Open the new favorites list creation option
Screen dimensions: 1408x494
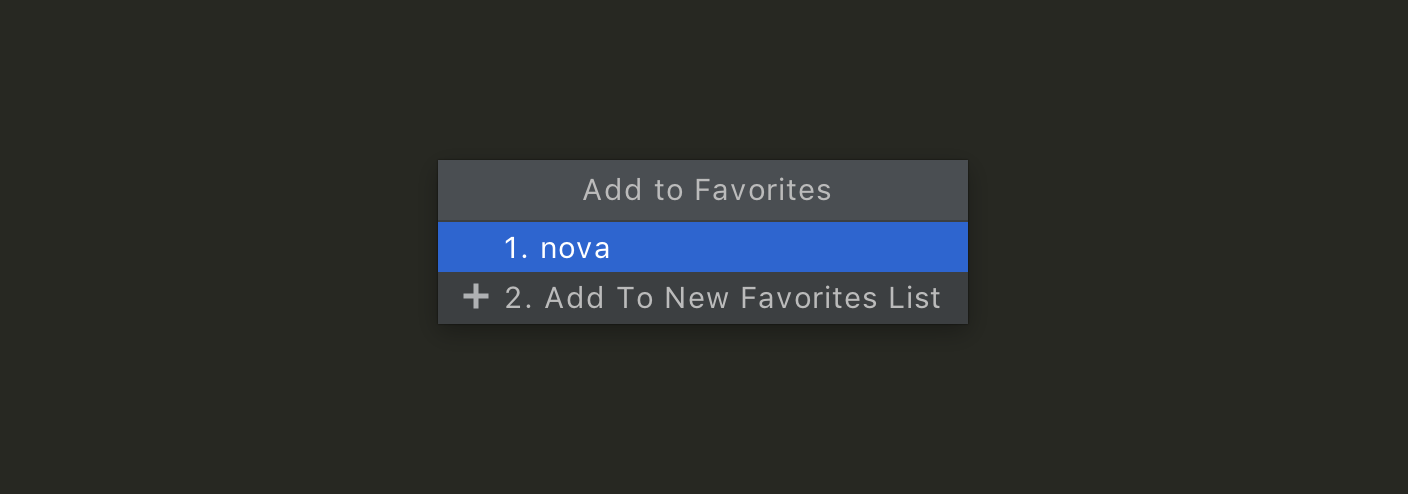[x=722, y=298]
